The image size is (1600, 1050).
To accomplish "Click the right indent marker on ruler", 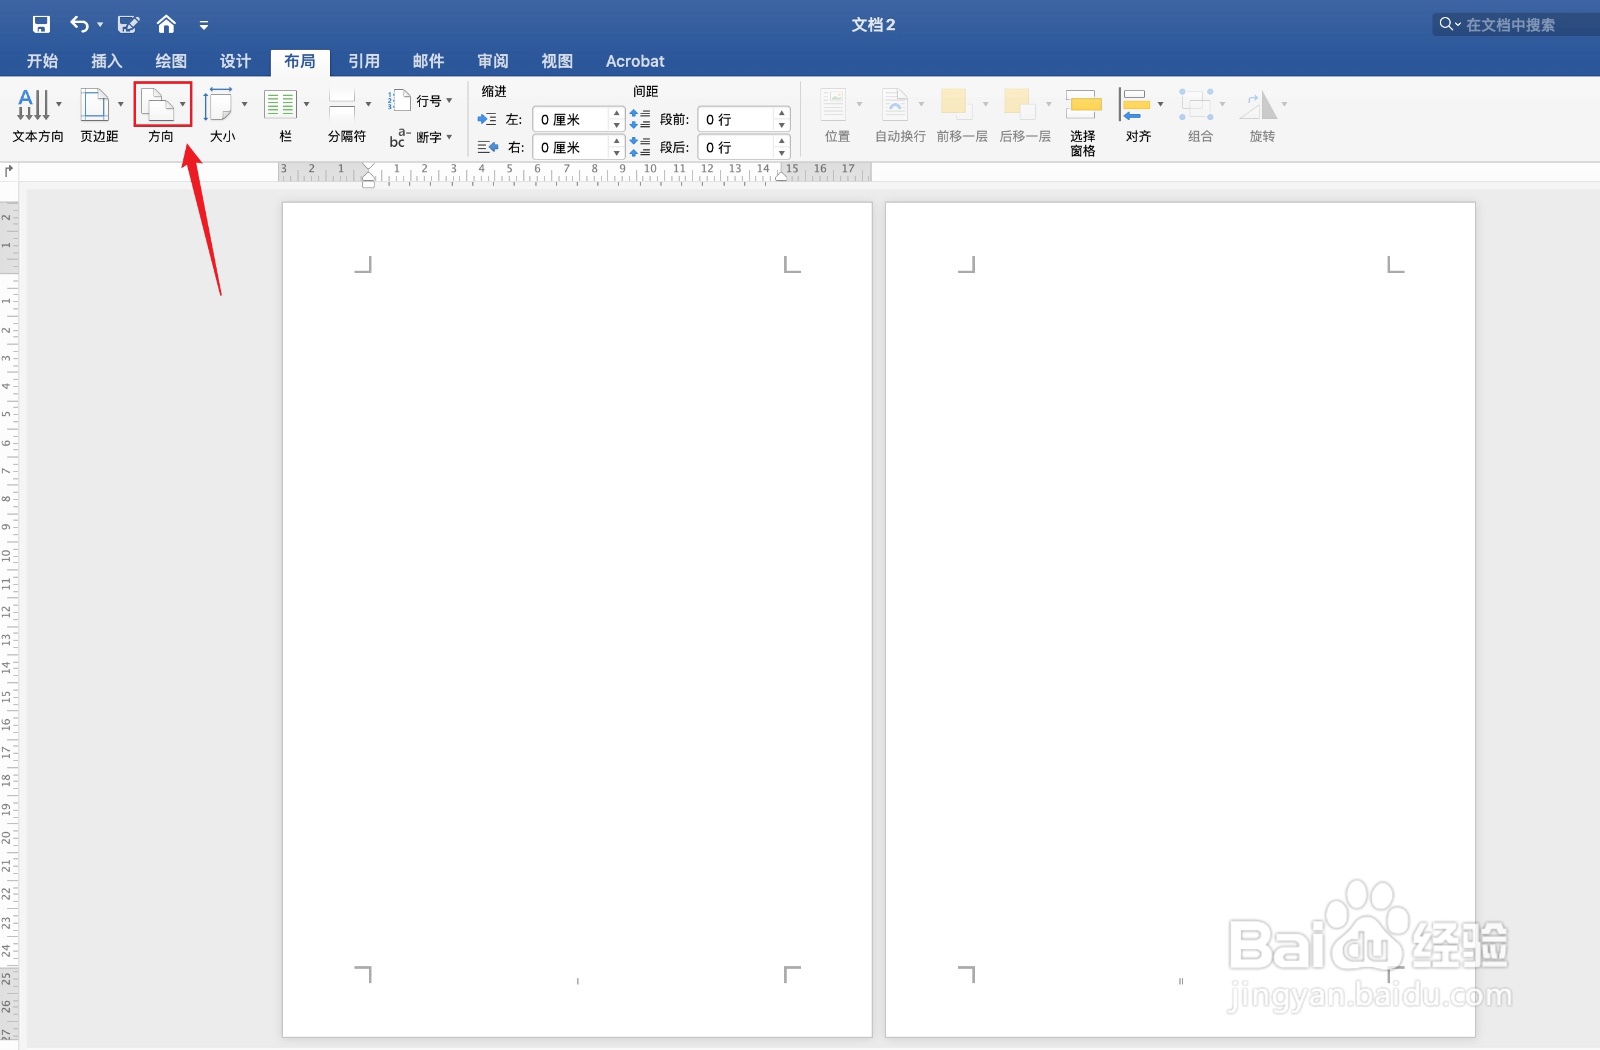I will tap(782, 176).
